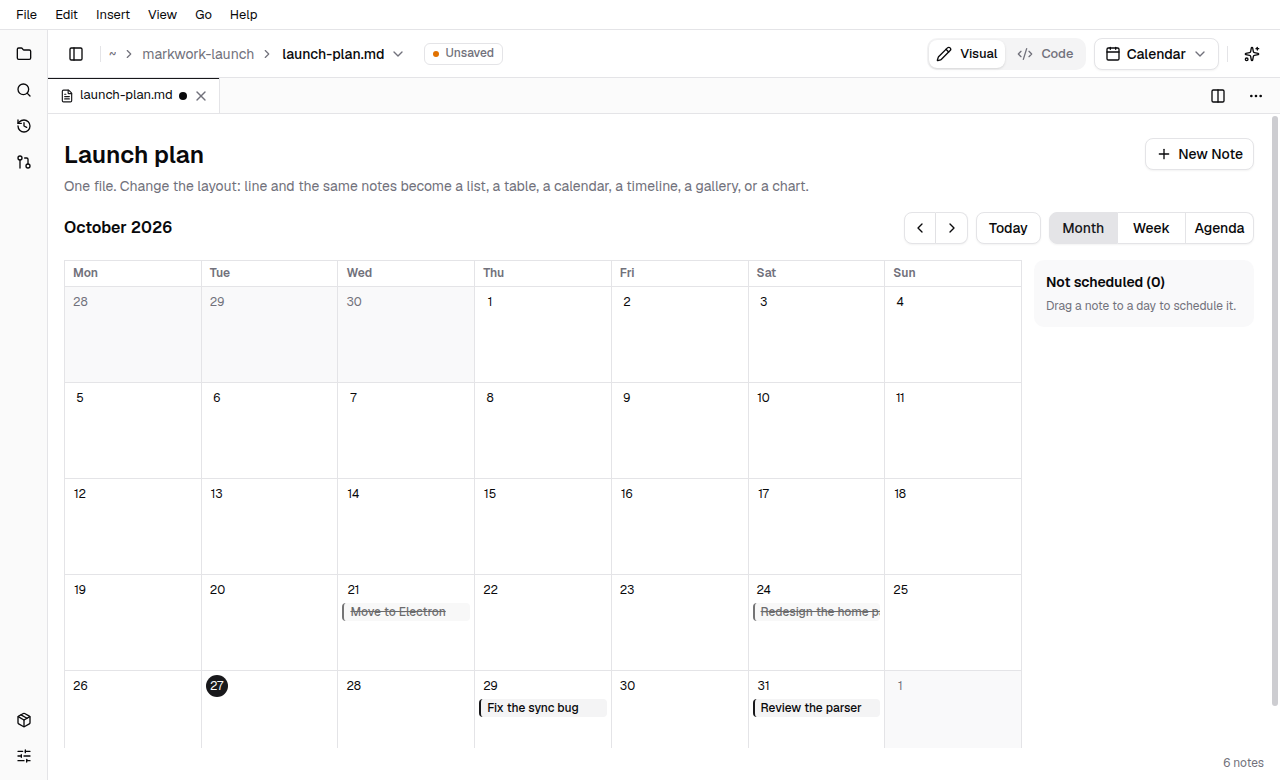This screenshot has height=780, width=1280.
Task: Open the Calendar layout dropdown
Action: point(1156,54)
